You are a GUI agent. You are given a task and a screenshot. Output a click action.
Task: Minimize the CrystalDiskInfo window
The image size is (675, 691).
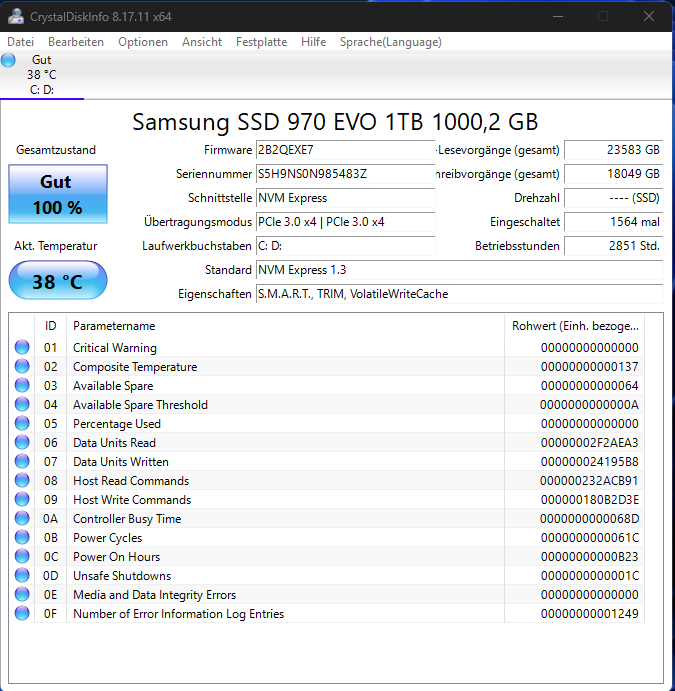pyautogui.click(x=558, y=16)
